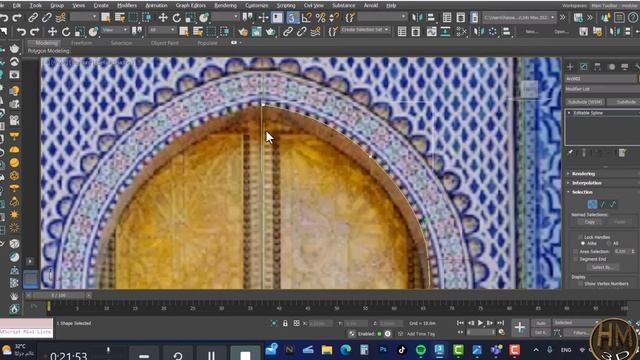
Task: Enable Show Vertex Numbers checkbox
Action: 580,283
